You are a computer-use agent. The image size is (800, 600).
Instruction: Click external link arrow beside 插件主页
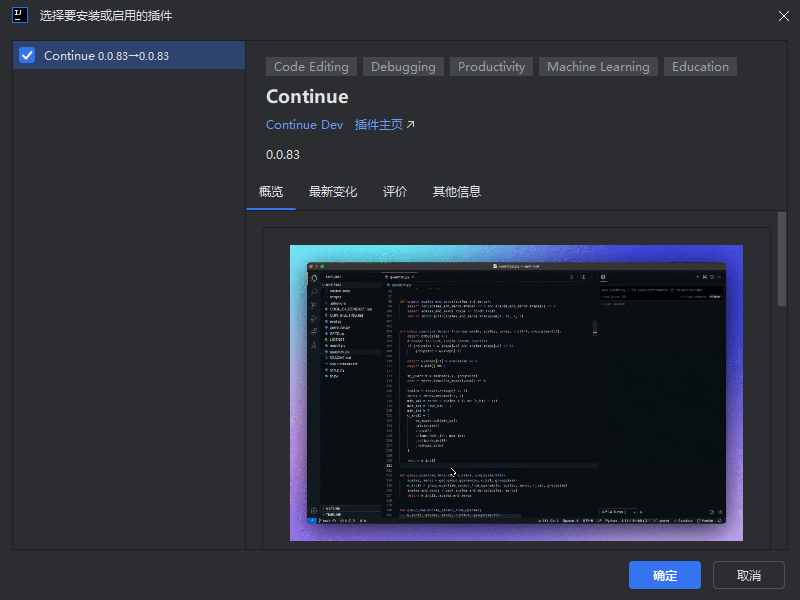[410, 124]
